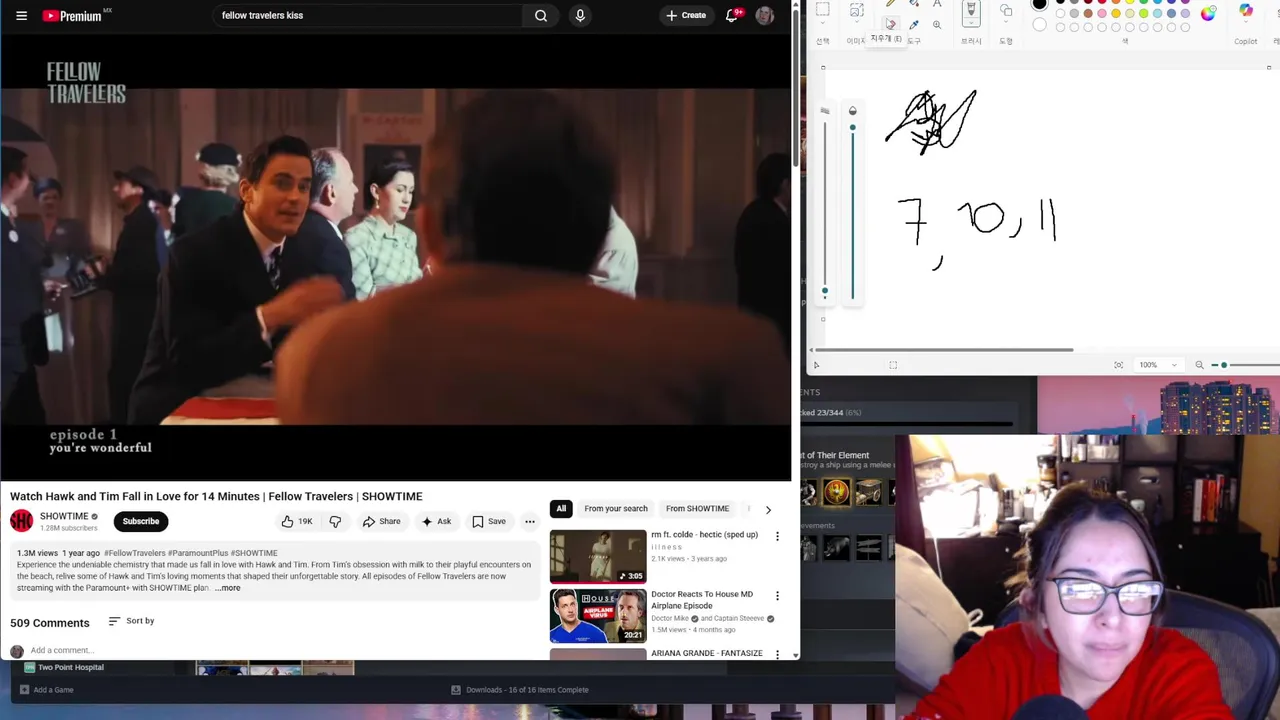Image resolution: width=1280 pixels, height=720 pixels.
Task: Open comments Sort by menu
Action: pyautogui.click(x=131, y=621)
